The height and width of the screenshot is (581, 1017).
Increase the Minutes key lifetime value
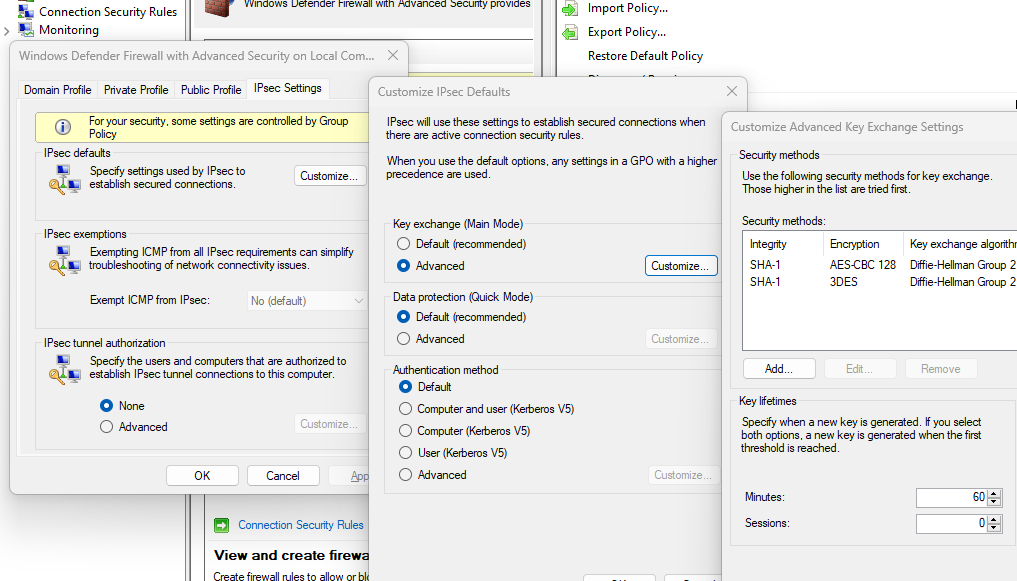(x=994, y=493)
